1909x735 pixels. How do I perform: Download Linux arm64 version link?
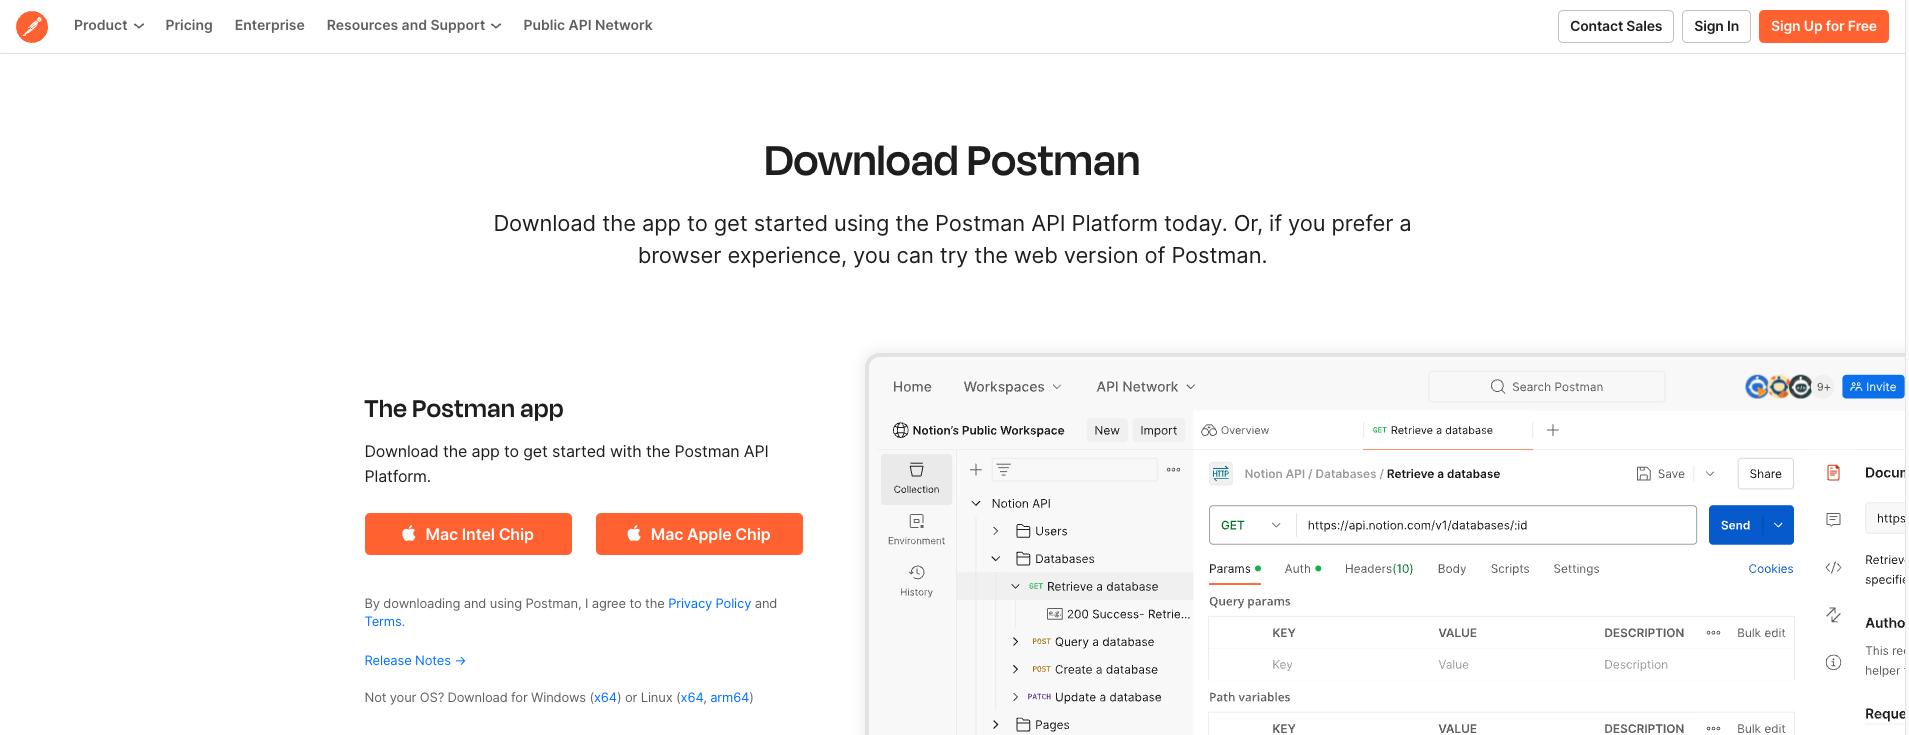pos(730,698)
